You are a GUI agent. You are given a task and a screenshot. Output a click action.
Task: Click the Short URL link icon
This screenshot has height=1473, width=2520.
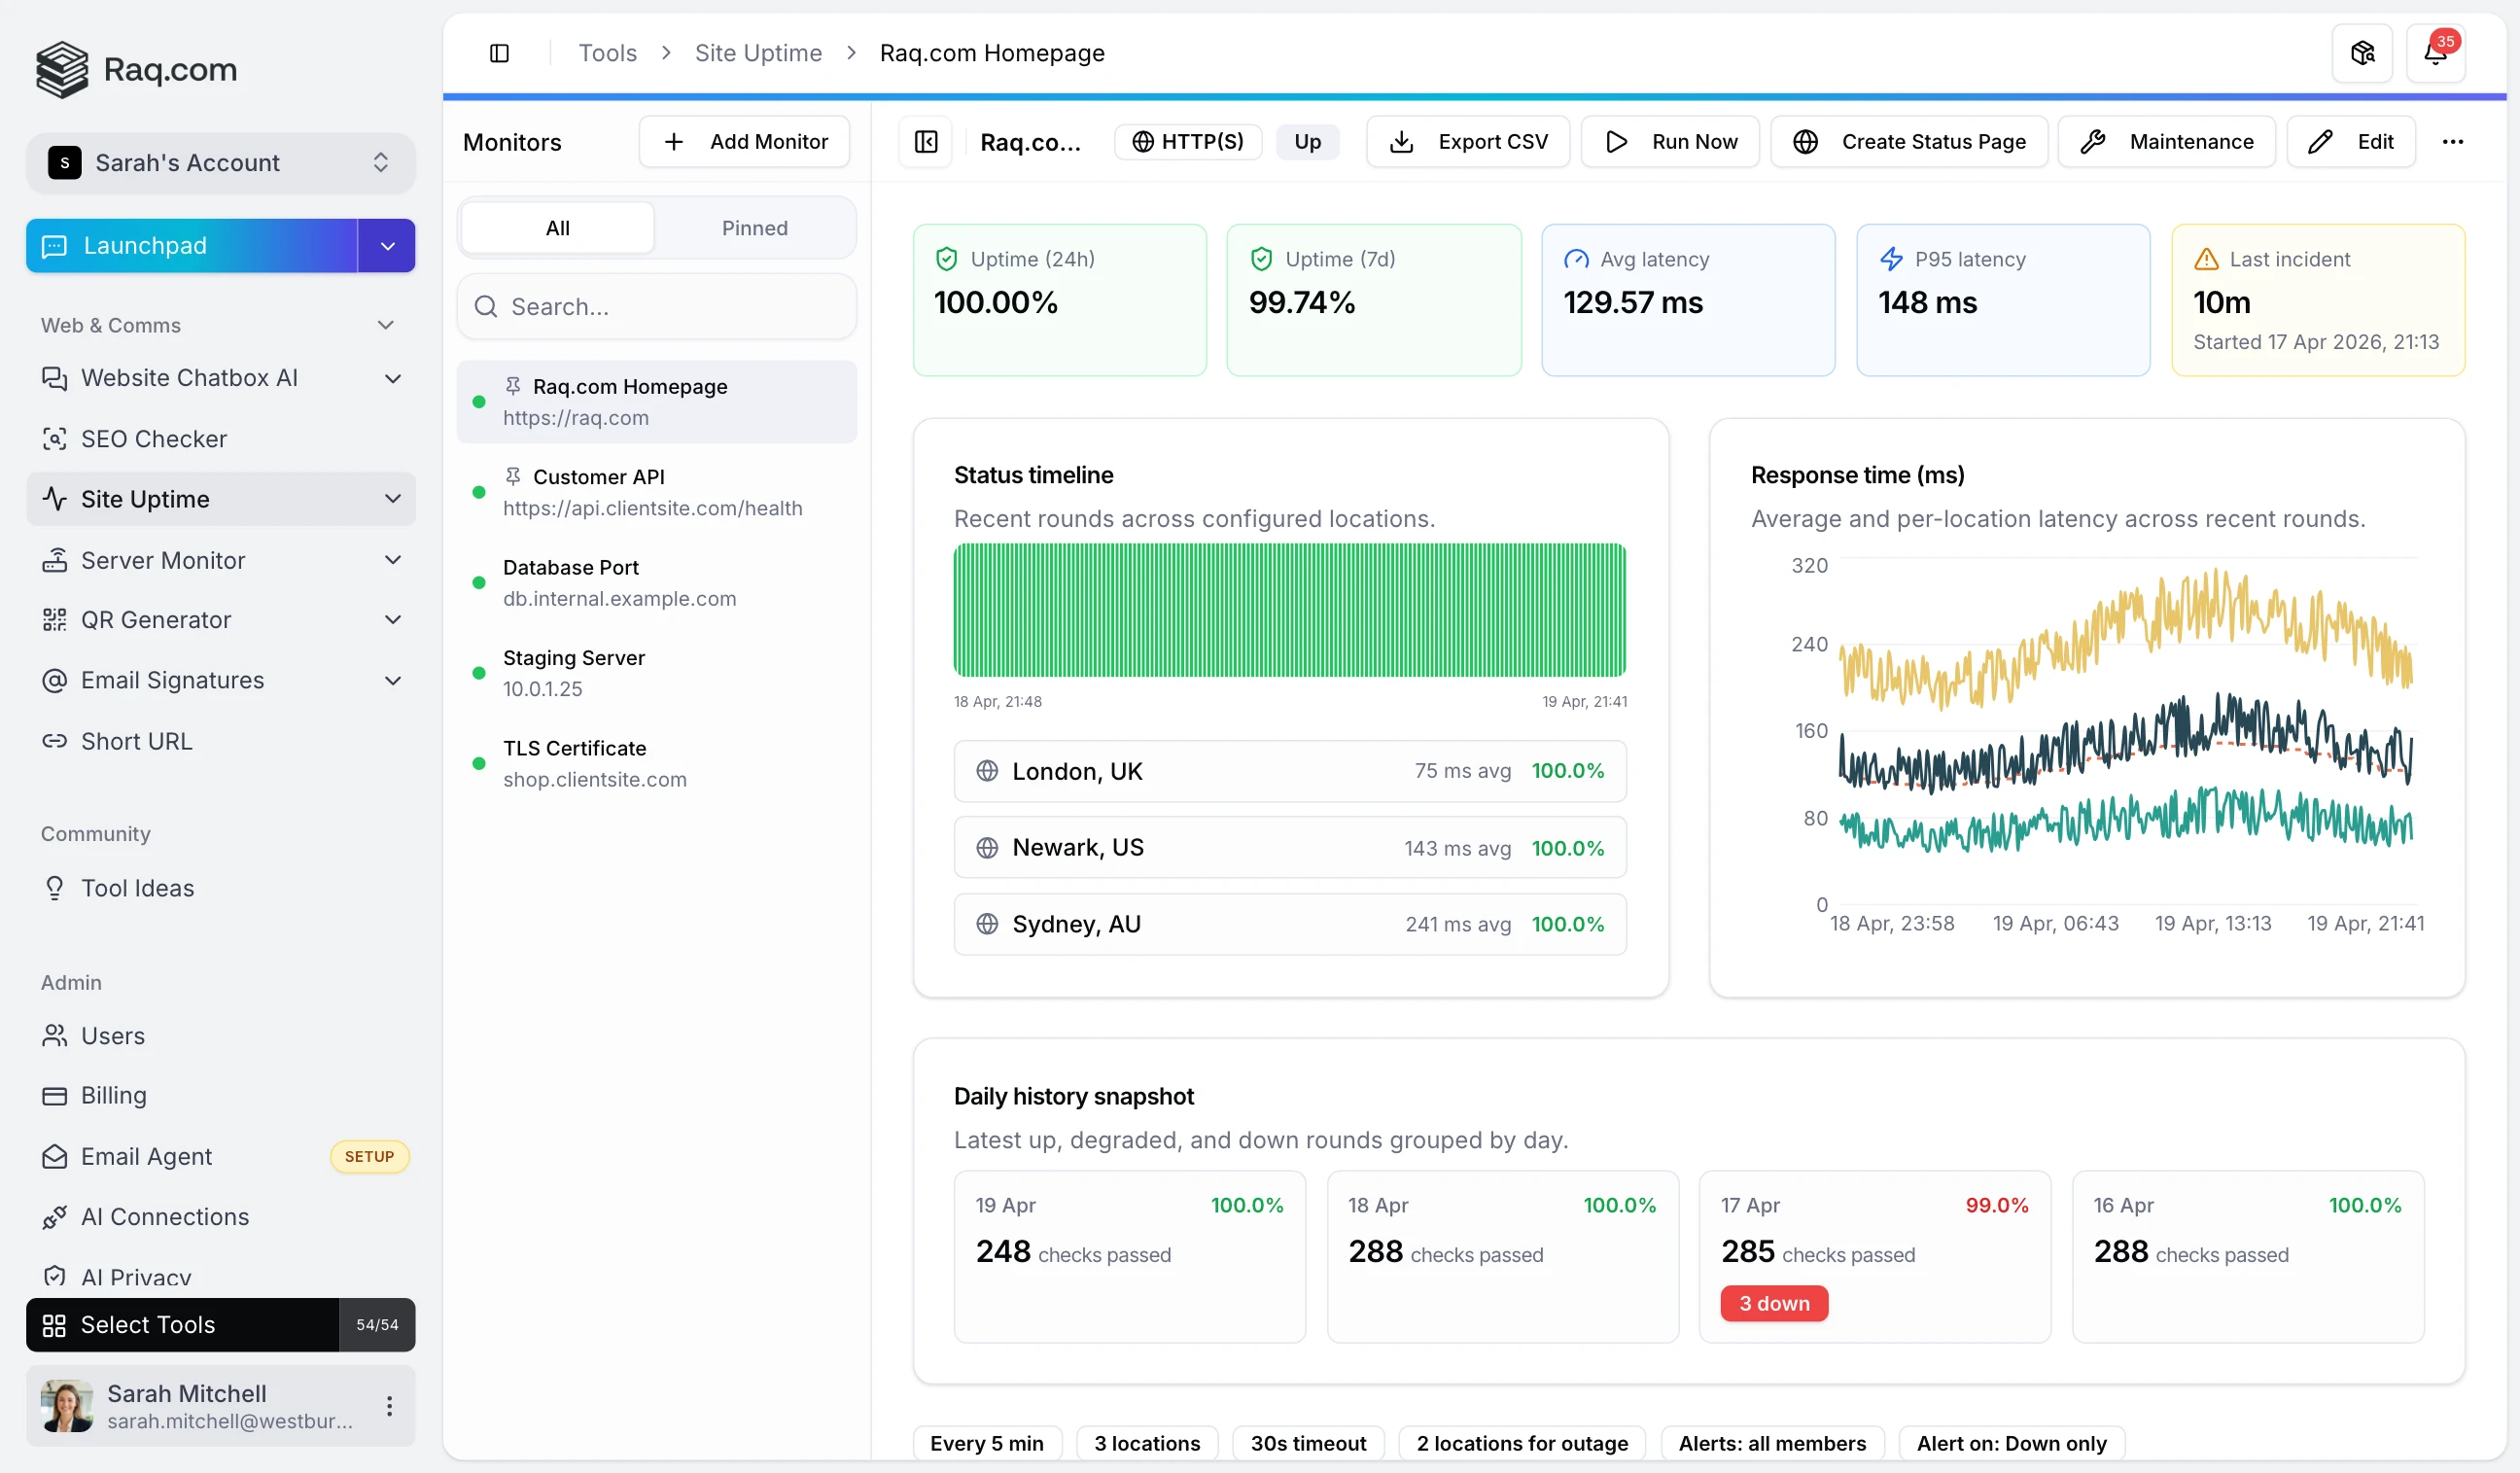click(x=55, y=741)
